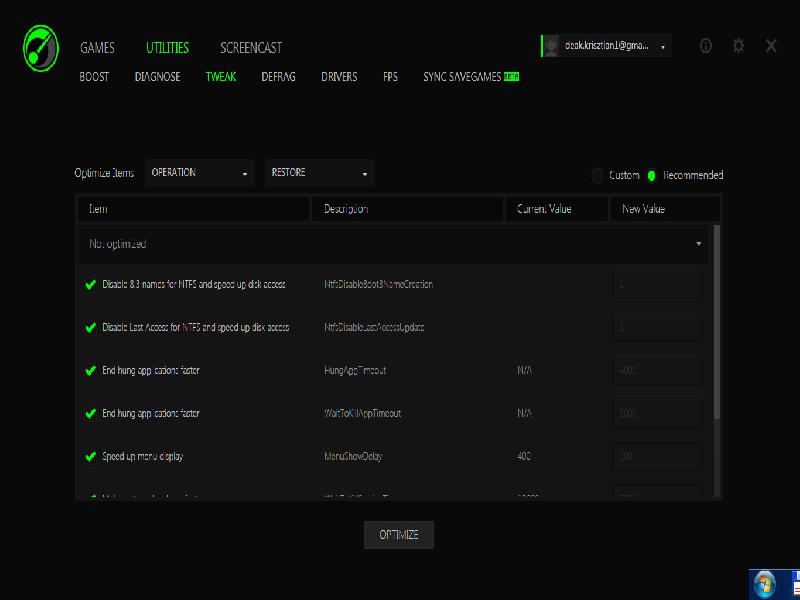
Task: Select the Recommended radio option
Action: click(x=651, y=176)
